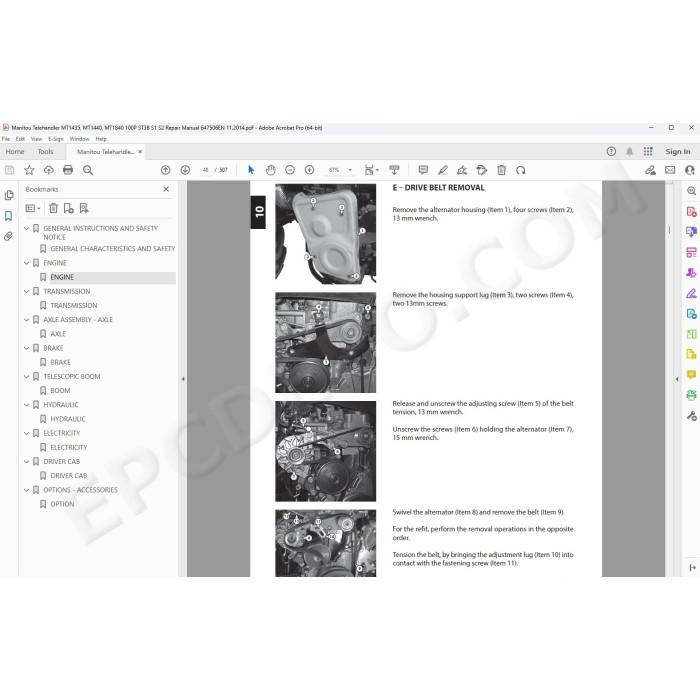This screenshot has height=700, width=700.
Task: Choose the Selection arrow tool
Action: pyautogui.click(x=251, y=170)
